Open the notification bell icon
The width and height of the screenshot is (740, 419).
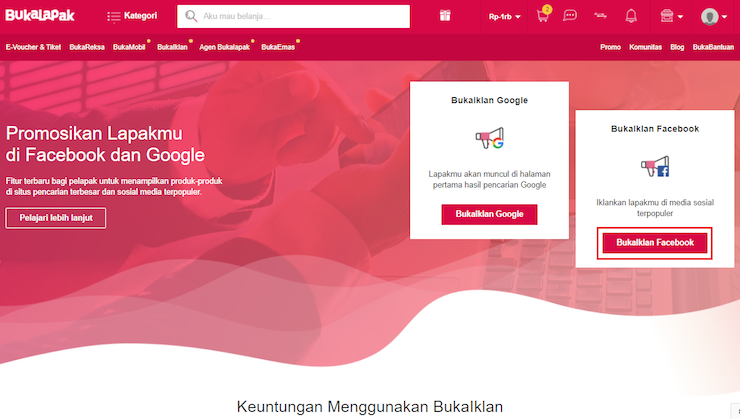coord(631,16)
